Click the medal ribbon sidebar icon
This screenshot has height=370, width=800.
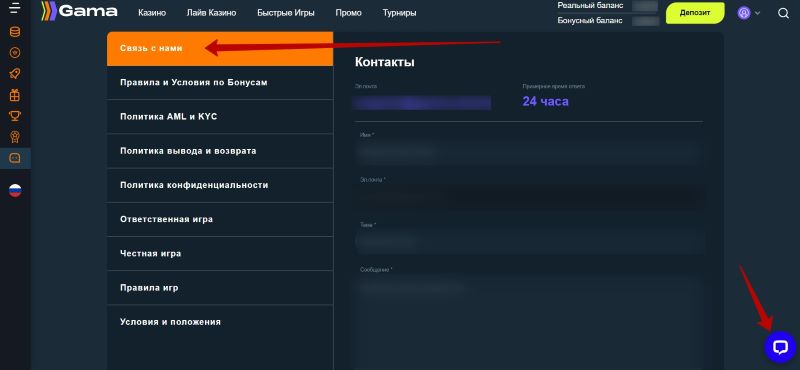[15, 137]
